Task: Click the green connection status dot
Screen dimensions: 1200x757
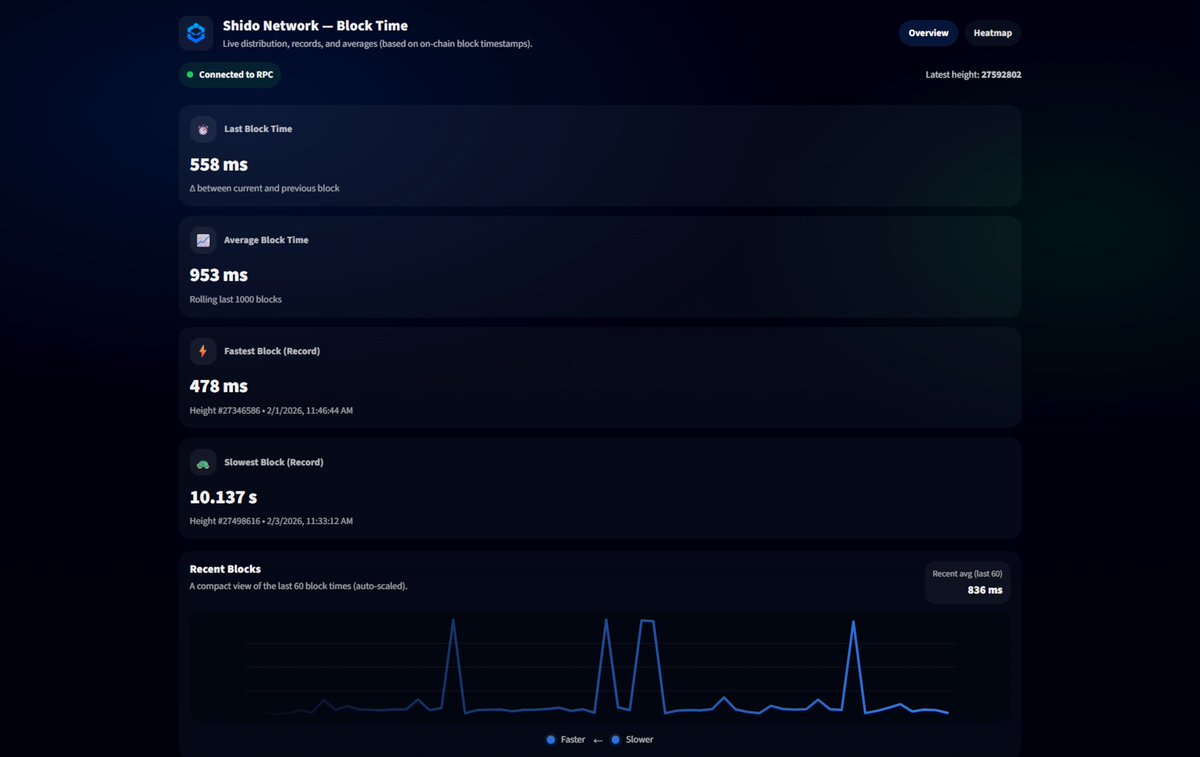Action: tap(190, 74)
